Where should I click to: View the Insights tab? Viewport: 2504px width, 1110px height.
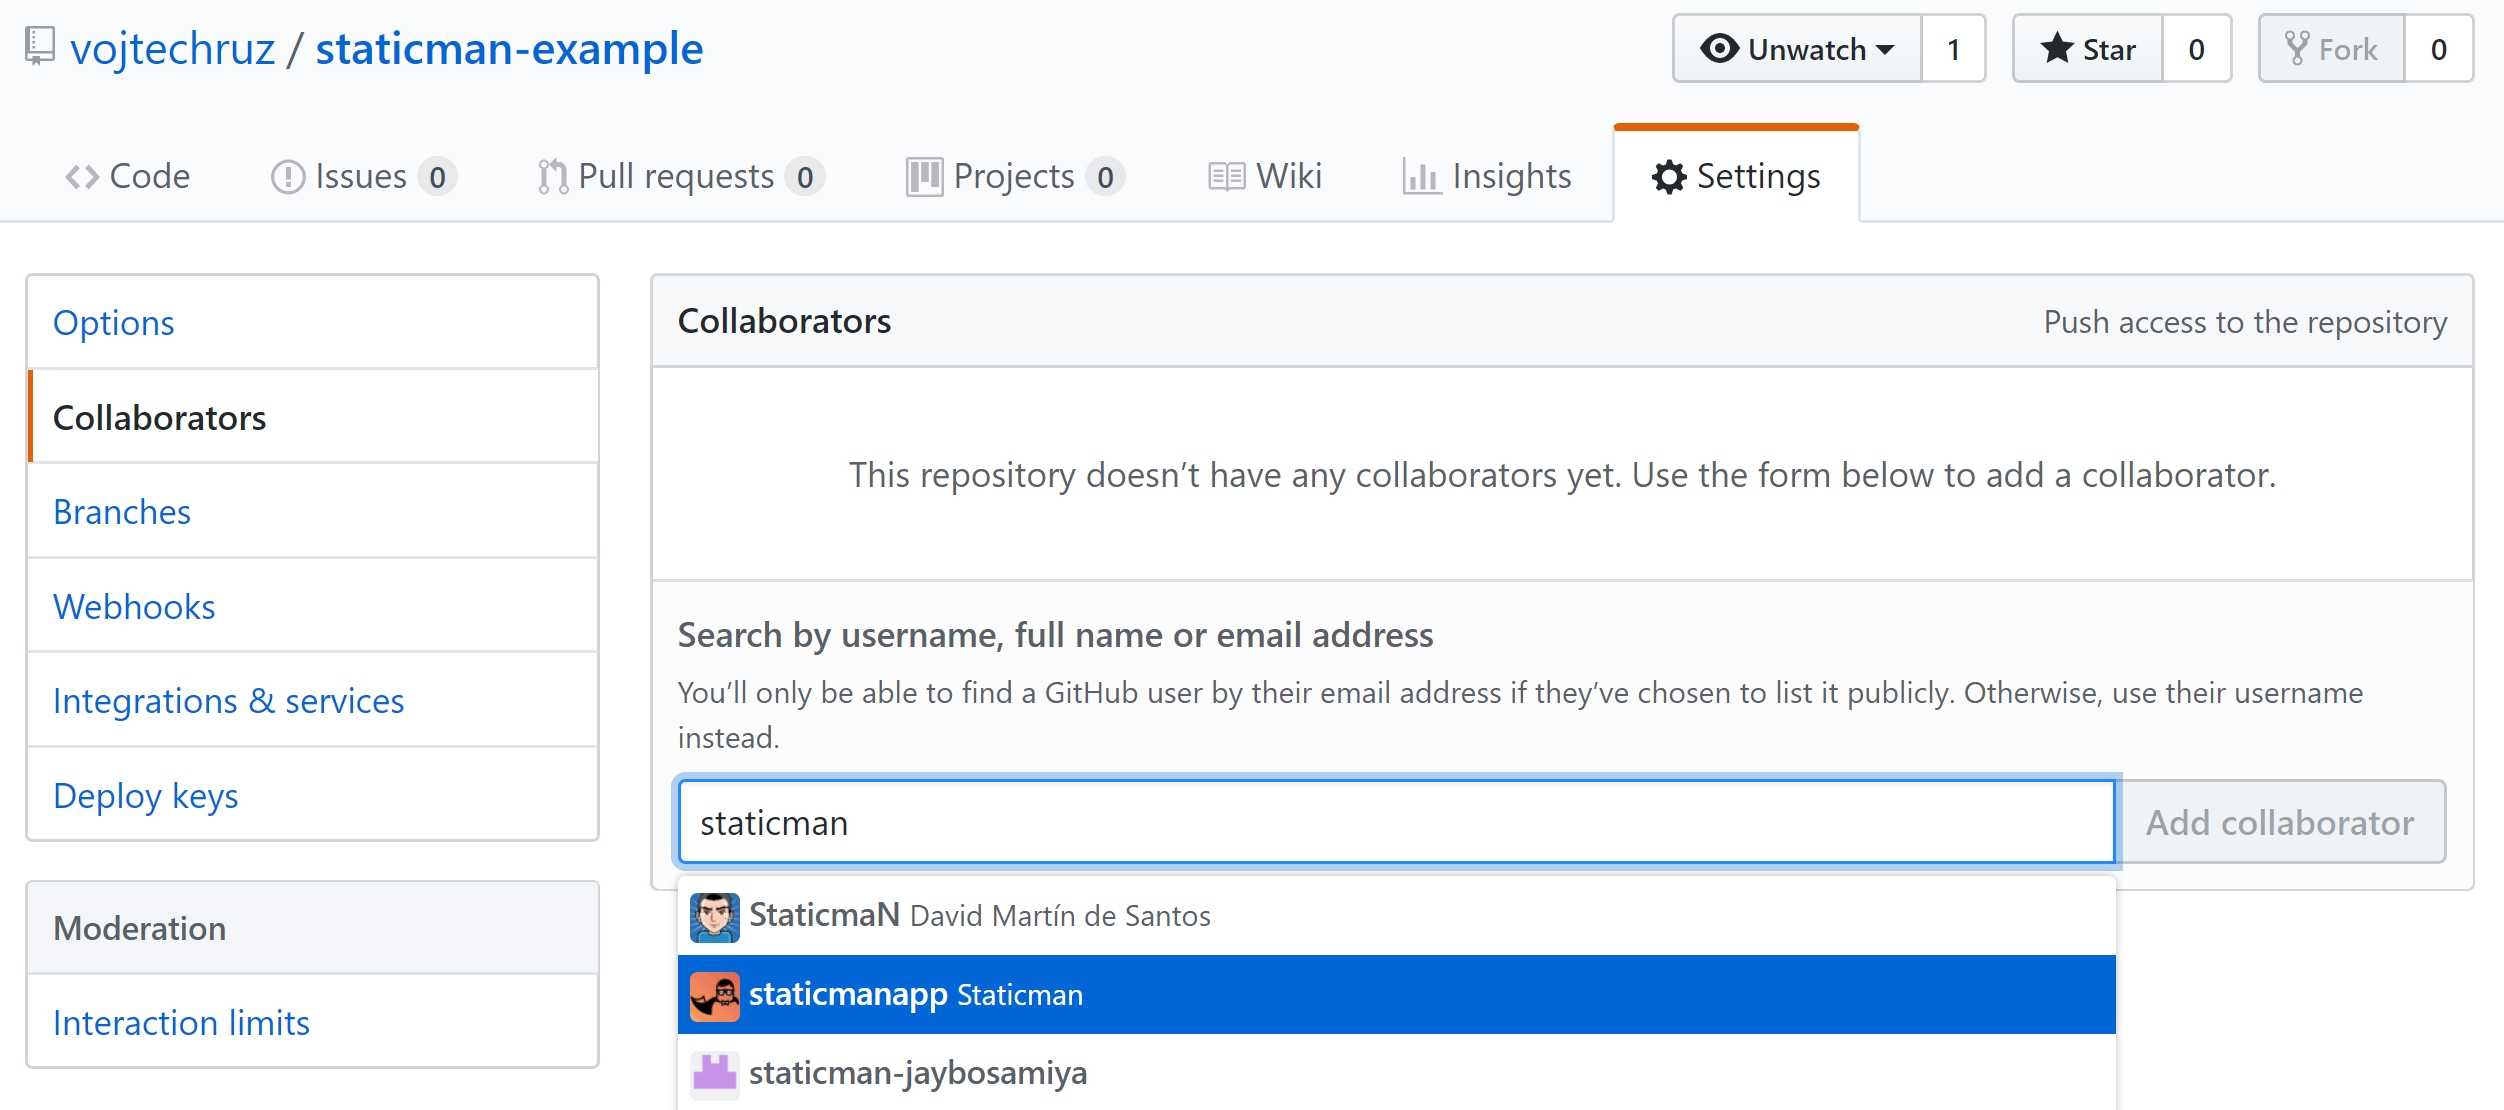point(1487,177)
